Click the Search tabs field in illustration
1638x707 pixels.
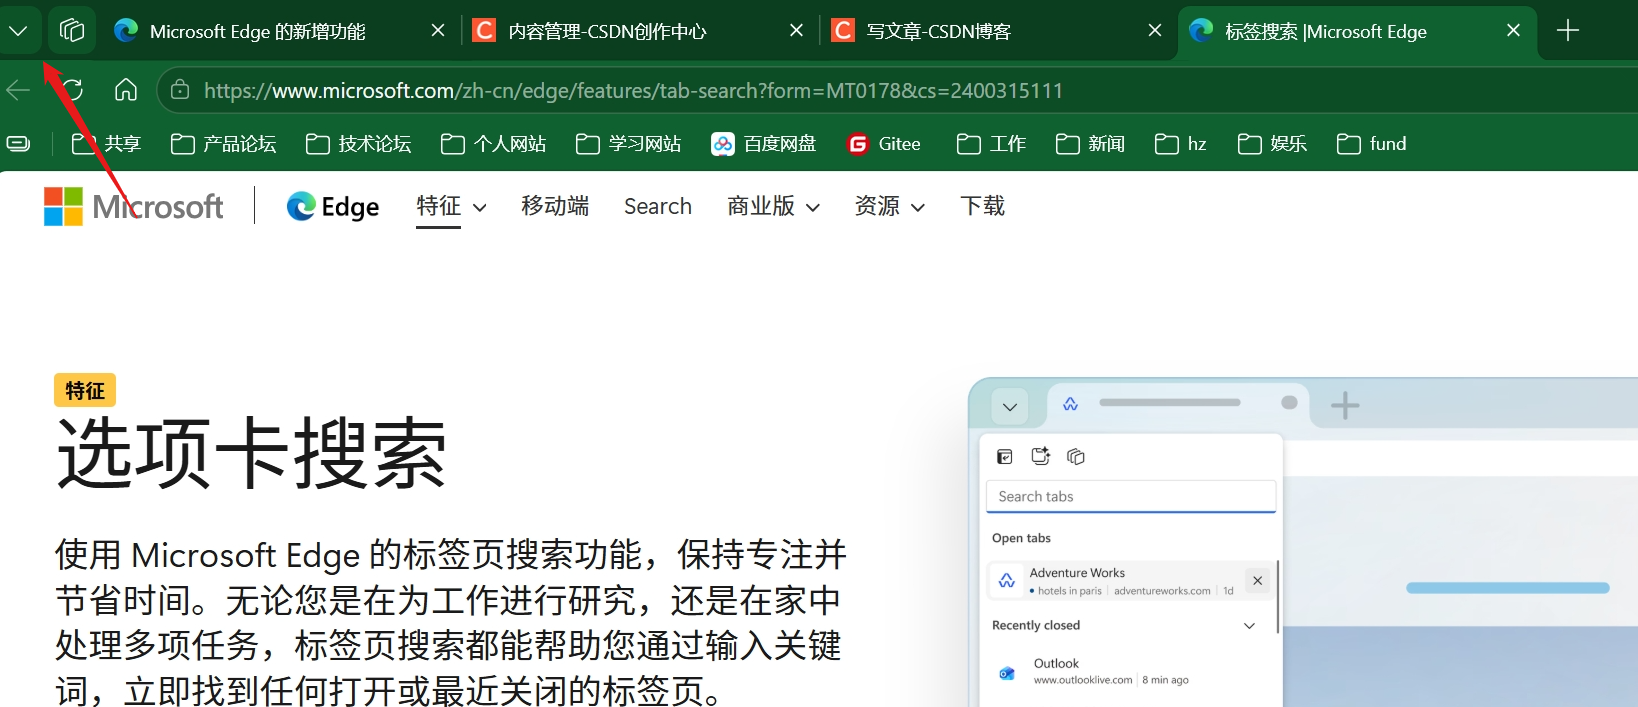tap(1131, 497)
